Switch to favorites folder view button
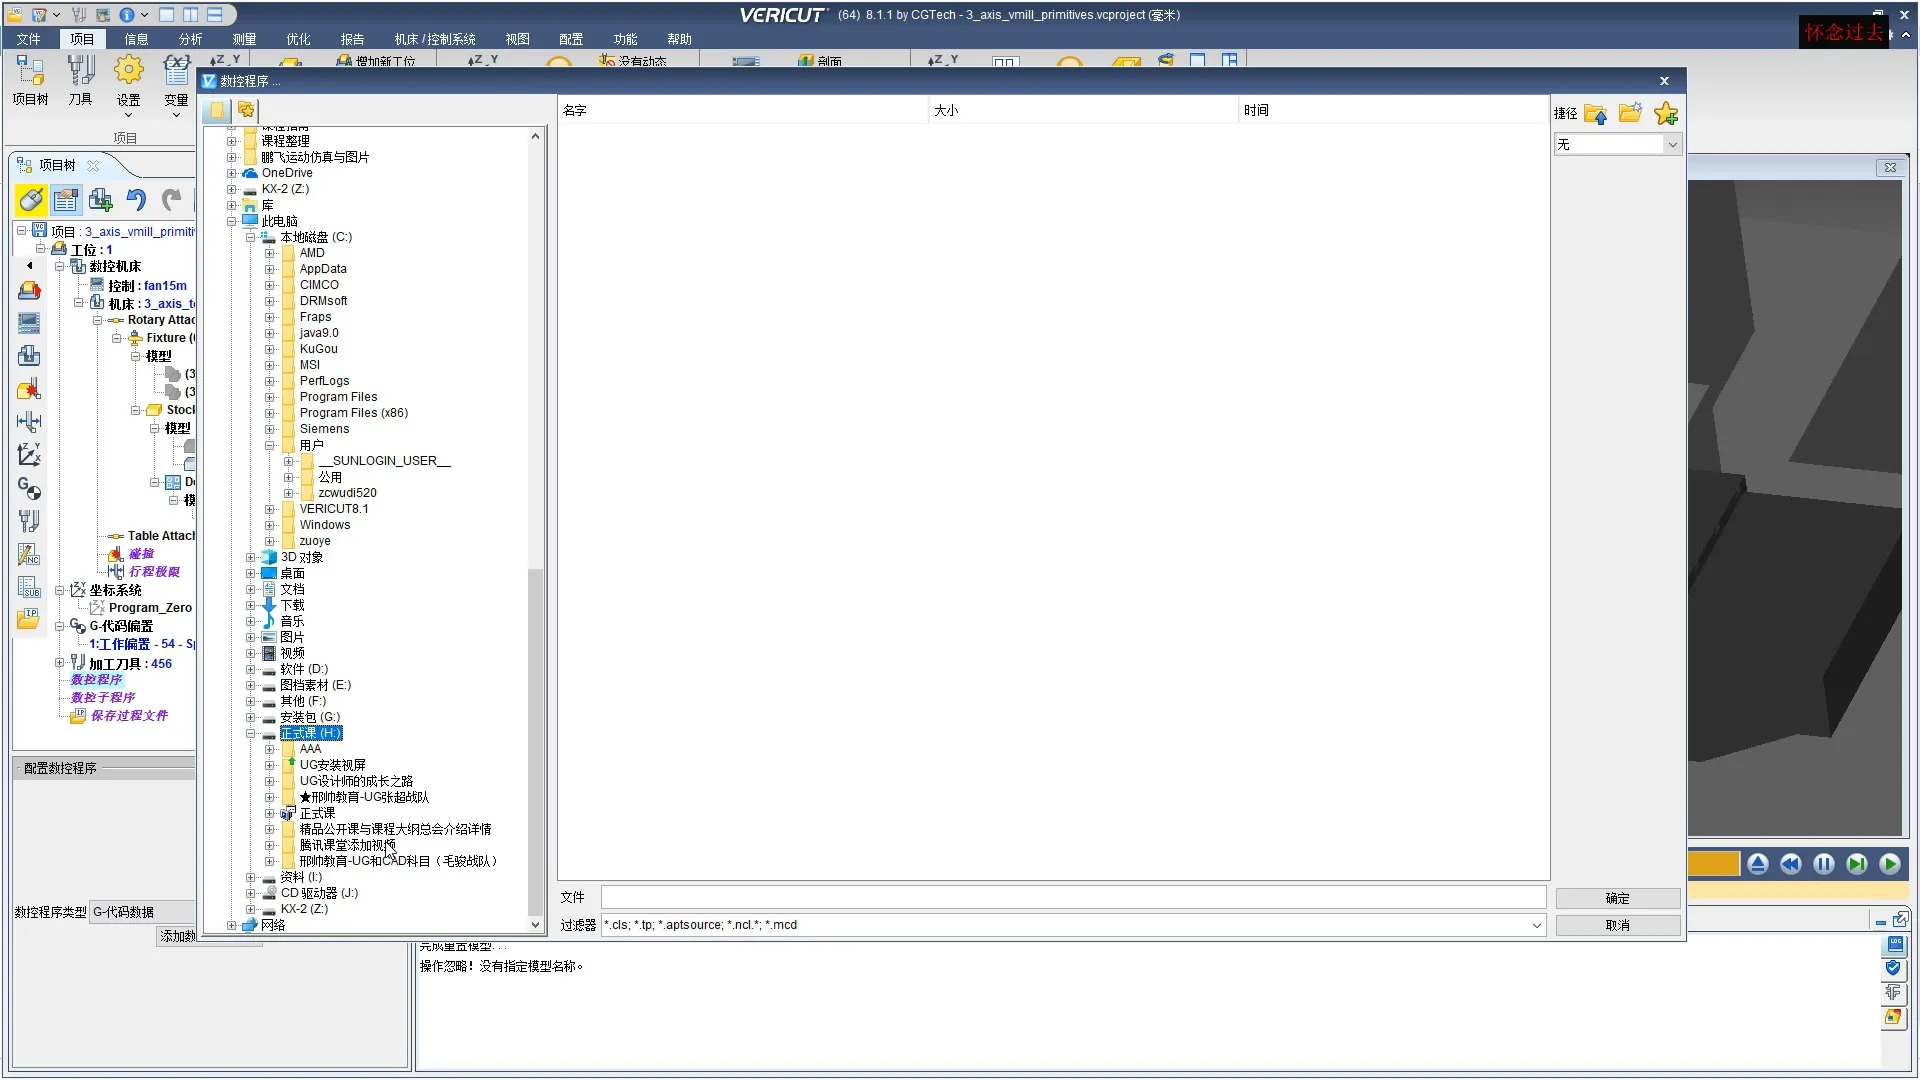Viewport: 1920px width, 1080px height. [246, 110]
